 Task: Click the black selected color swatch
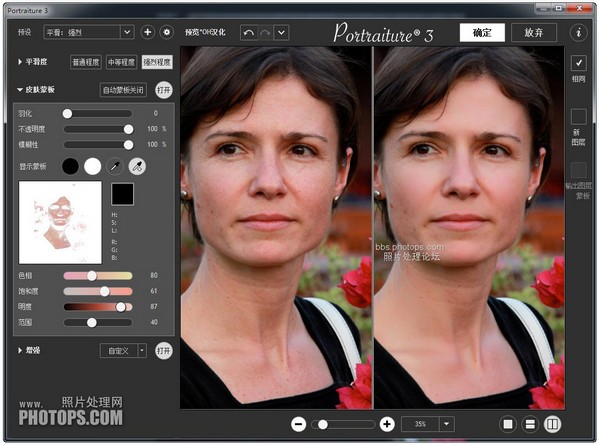pos(122,194)
